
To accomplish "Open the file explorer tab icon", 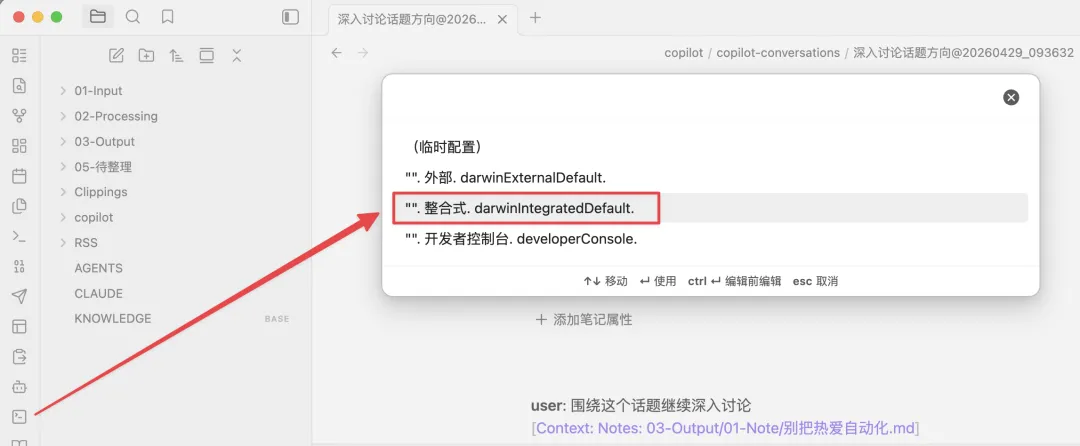I will point(97,17).
